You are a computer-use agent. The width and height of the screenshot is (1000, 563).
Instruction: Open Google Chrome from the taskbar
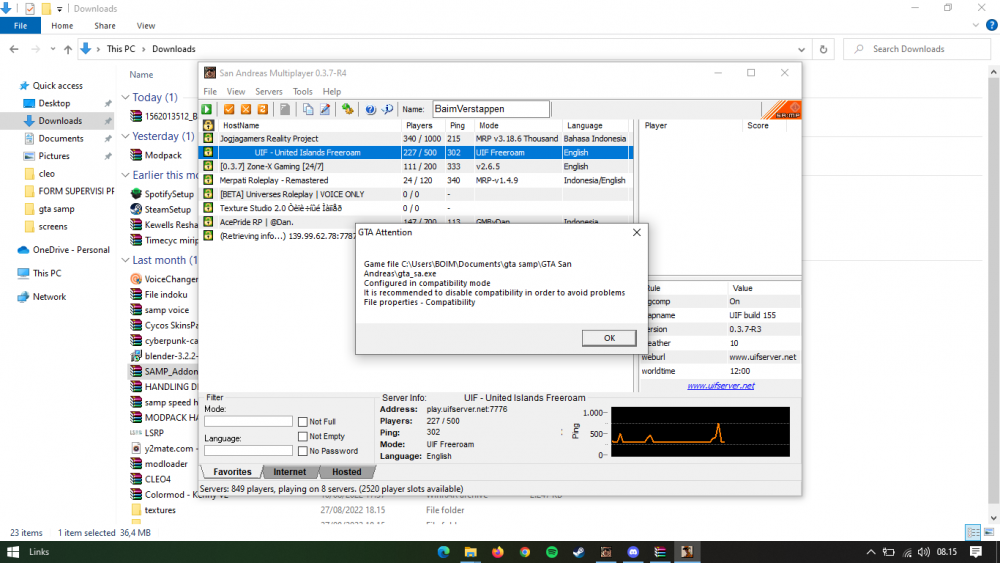525,552
